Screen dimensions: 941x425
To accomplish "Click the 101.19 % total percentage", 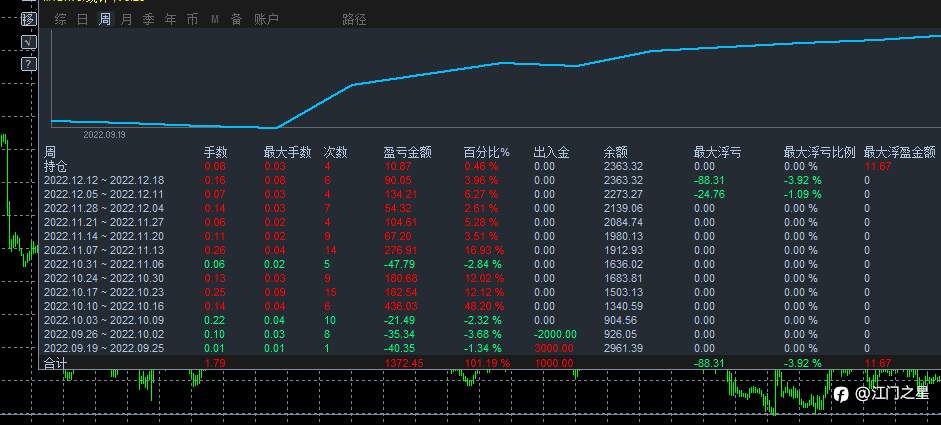I will click(x=487, y=363).
